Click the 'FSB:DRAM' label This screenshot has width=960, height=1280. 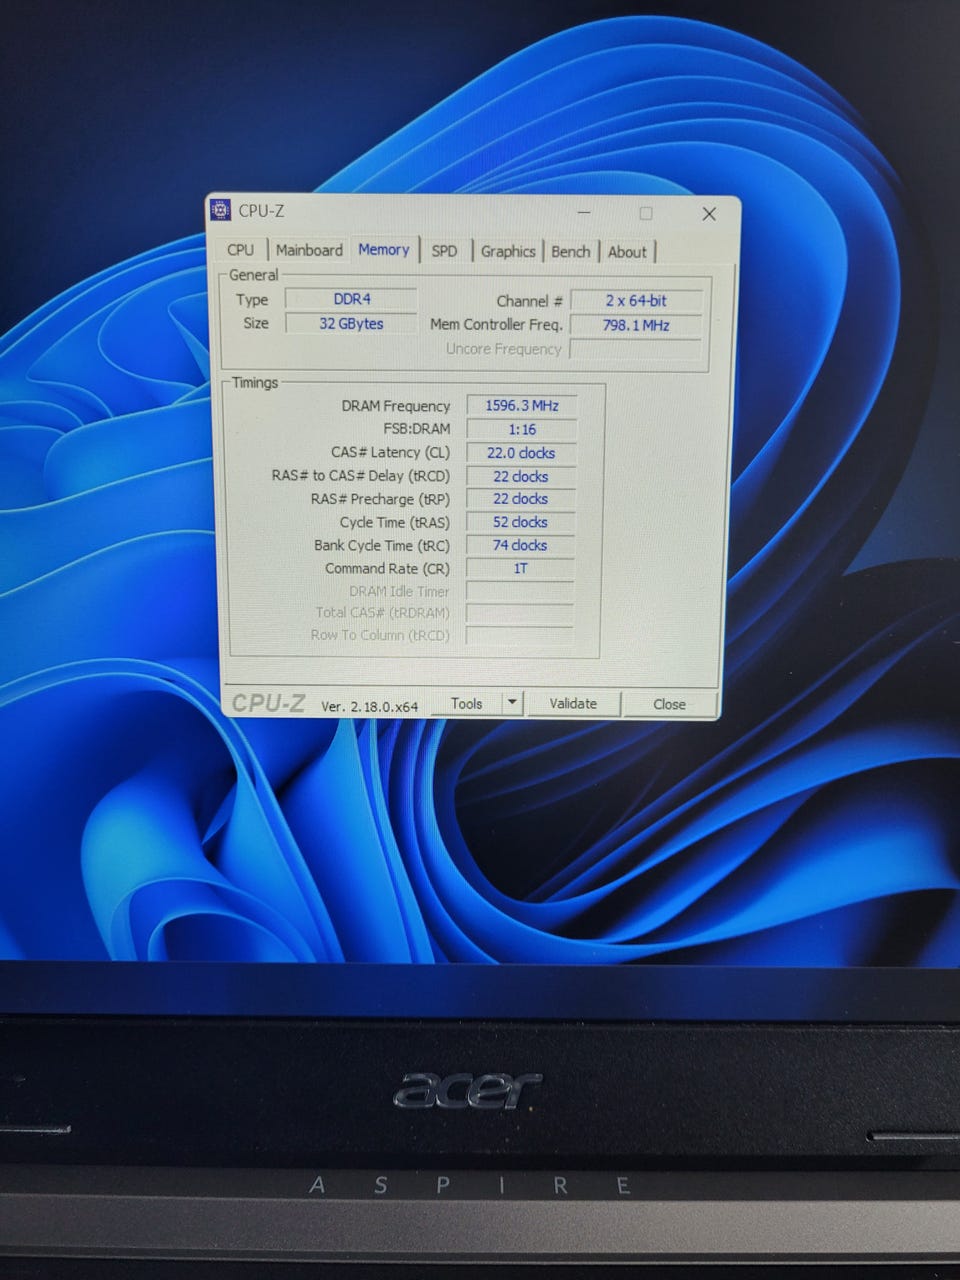click(x=417, y=429)
